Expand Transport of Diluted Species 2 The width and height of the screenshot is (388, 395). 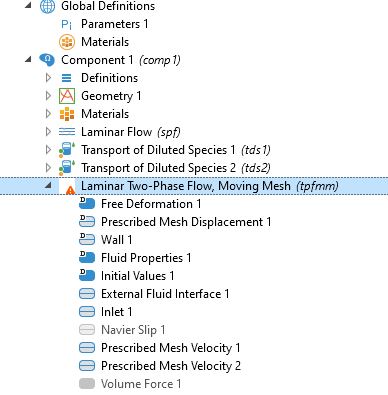(48, 168)
